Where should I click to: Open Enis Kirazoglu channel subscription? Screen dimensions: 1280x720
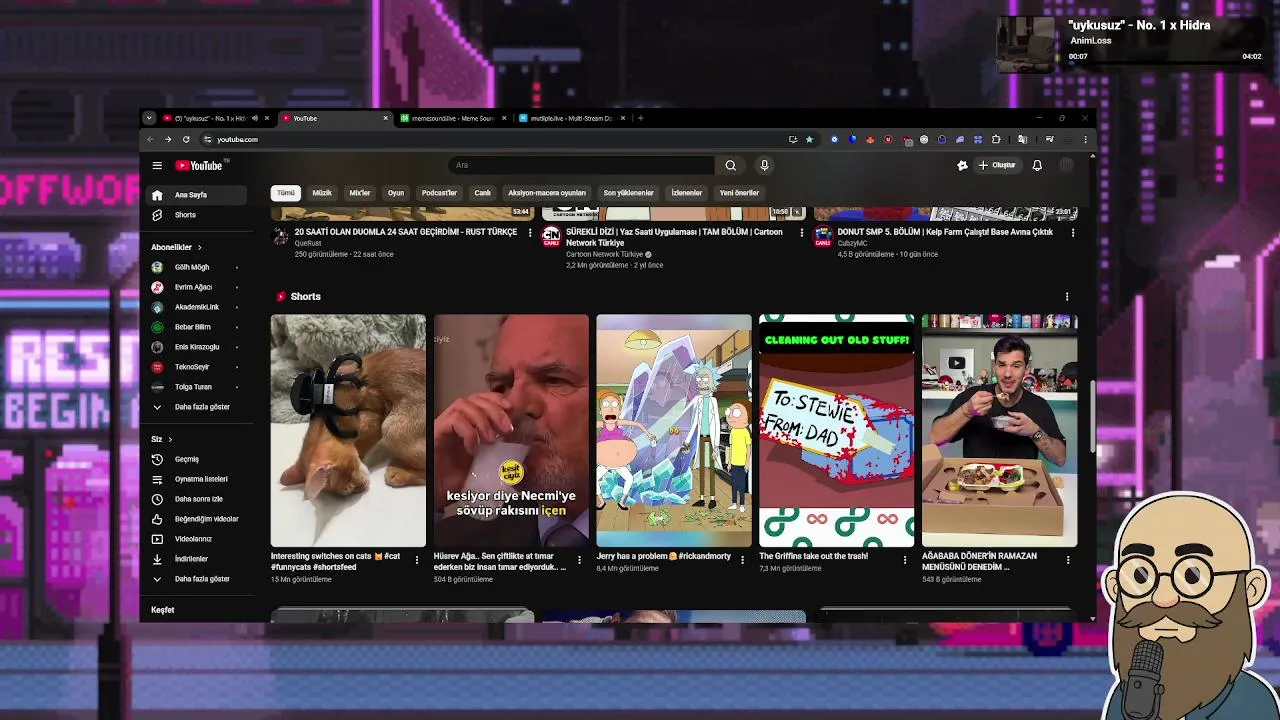pyautogui.click(x=197, y=347)
